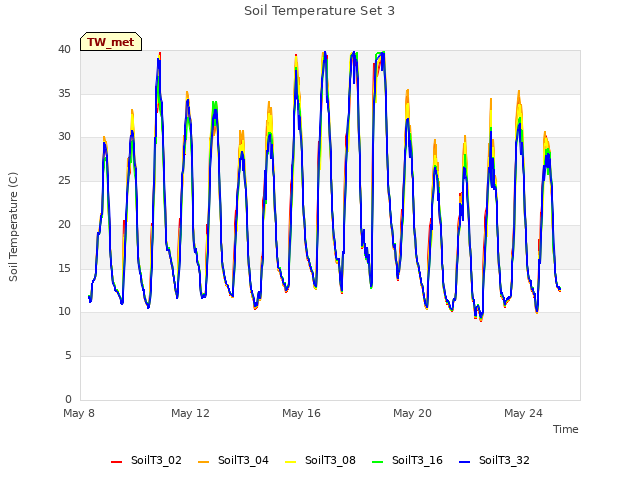
Task: Click the Time x-axis title
Action: coord(566,429)
